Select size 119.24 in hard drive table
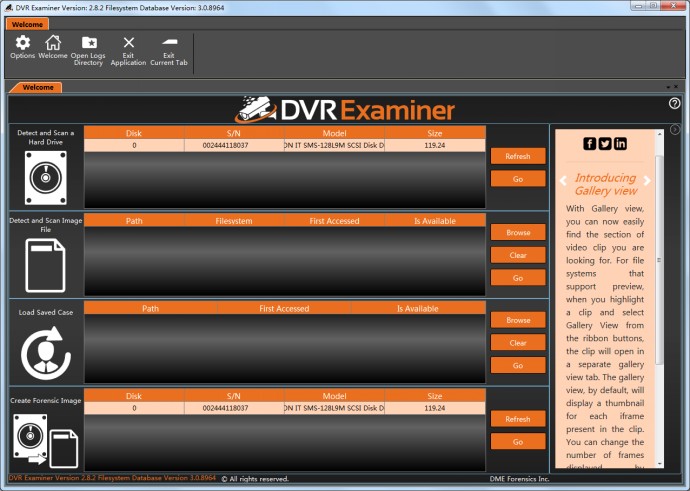The height and width of the screenshot is (491, 690). point(435,145)
